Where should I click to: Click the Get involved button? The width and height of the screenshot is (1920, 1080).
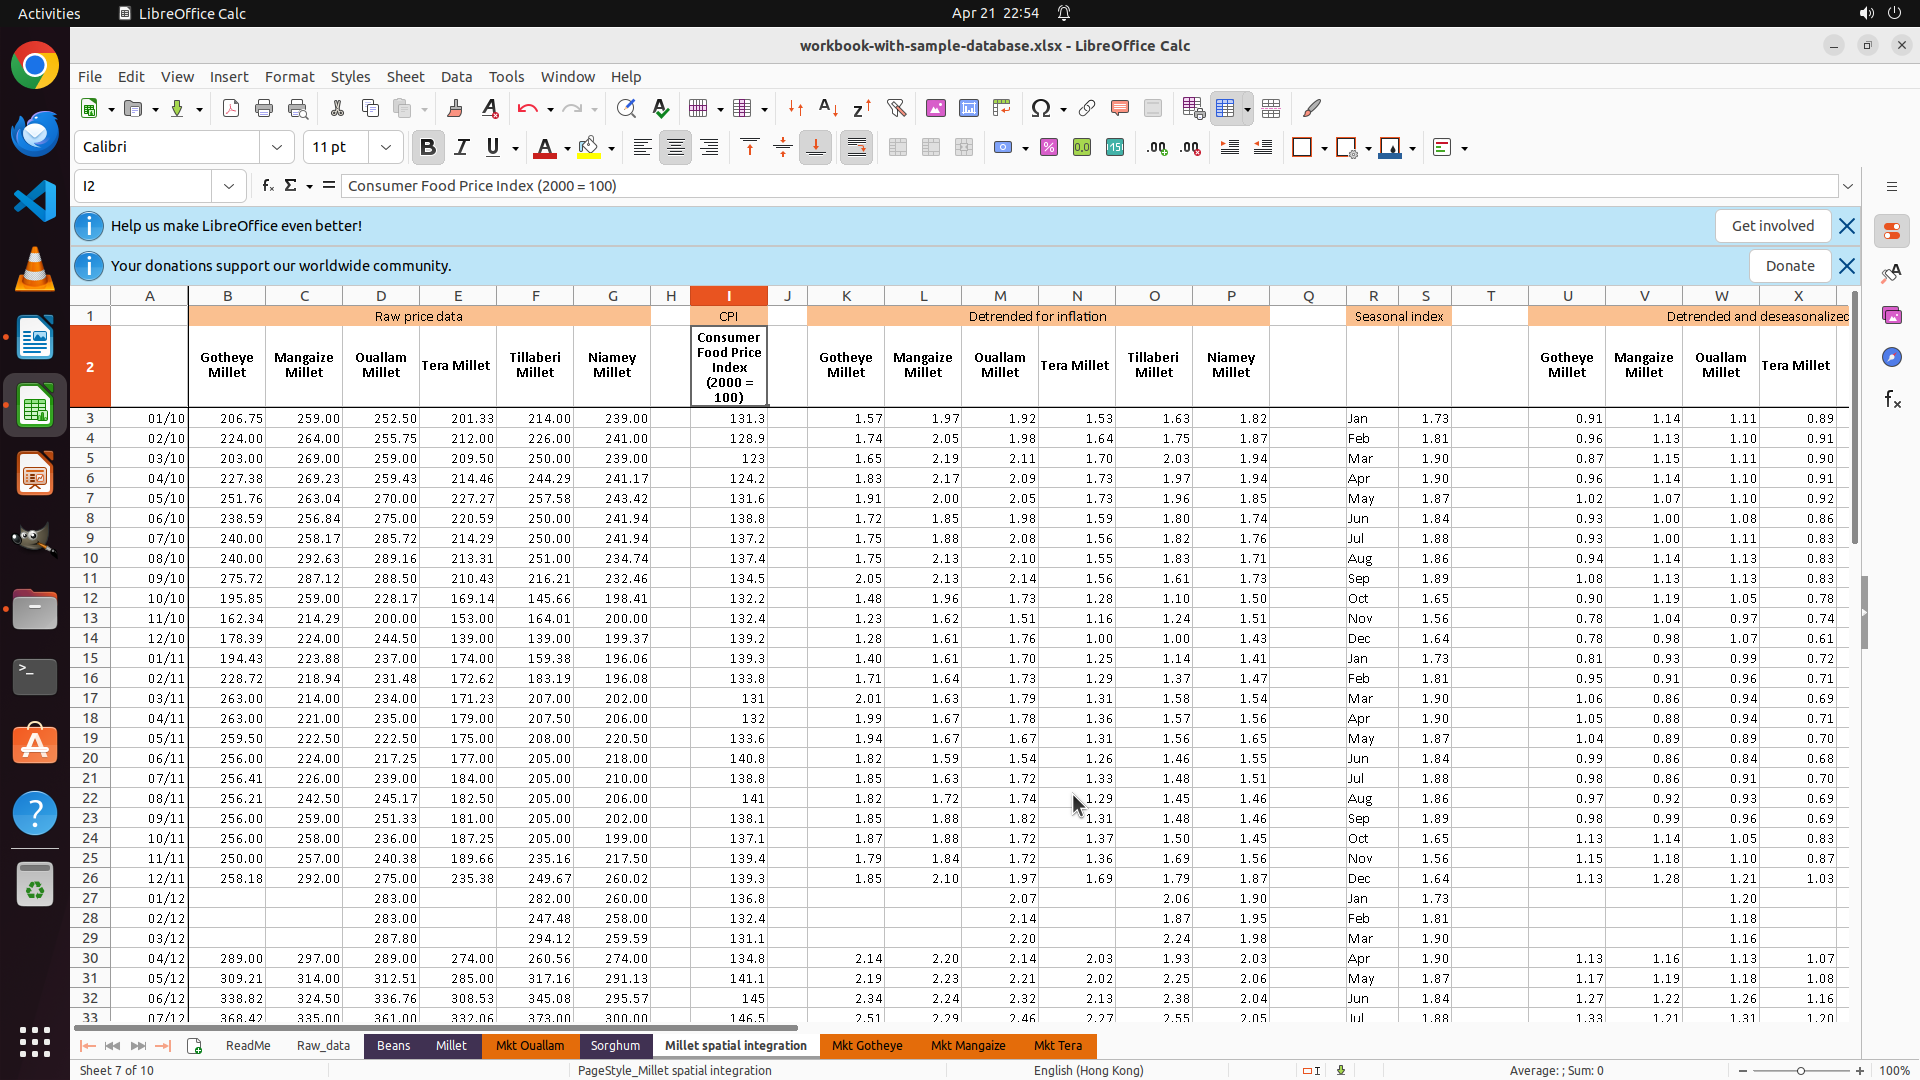tap(1772, 226)
